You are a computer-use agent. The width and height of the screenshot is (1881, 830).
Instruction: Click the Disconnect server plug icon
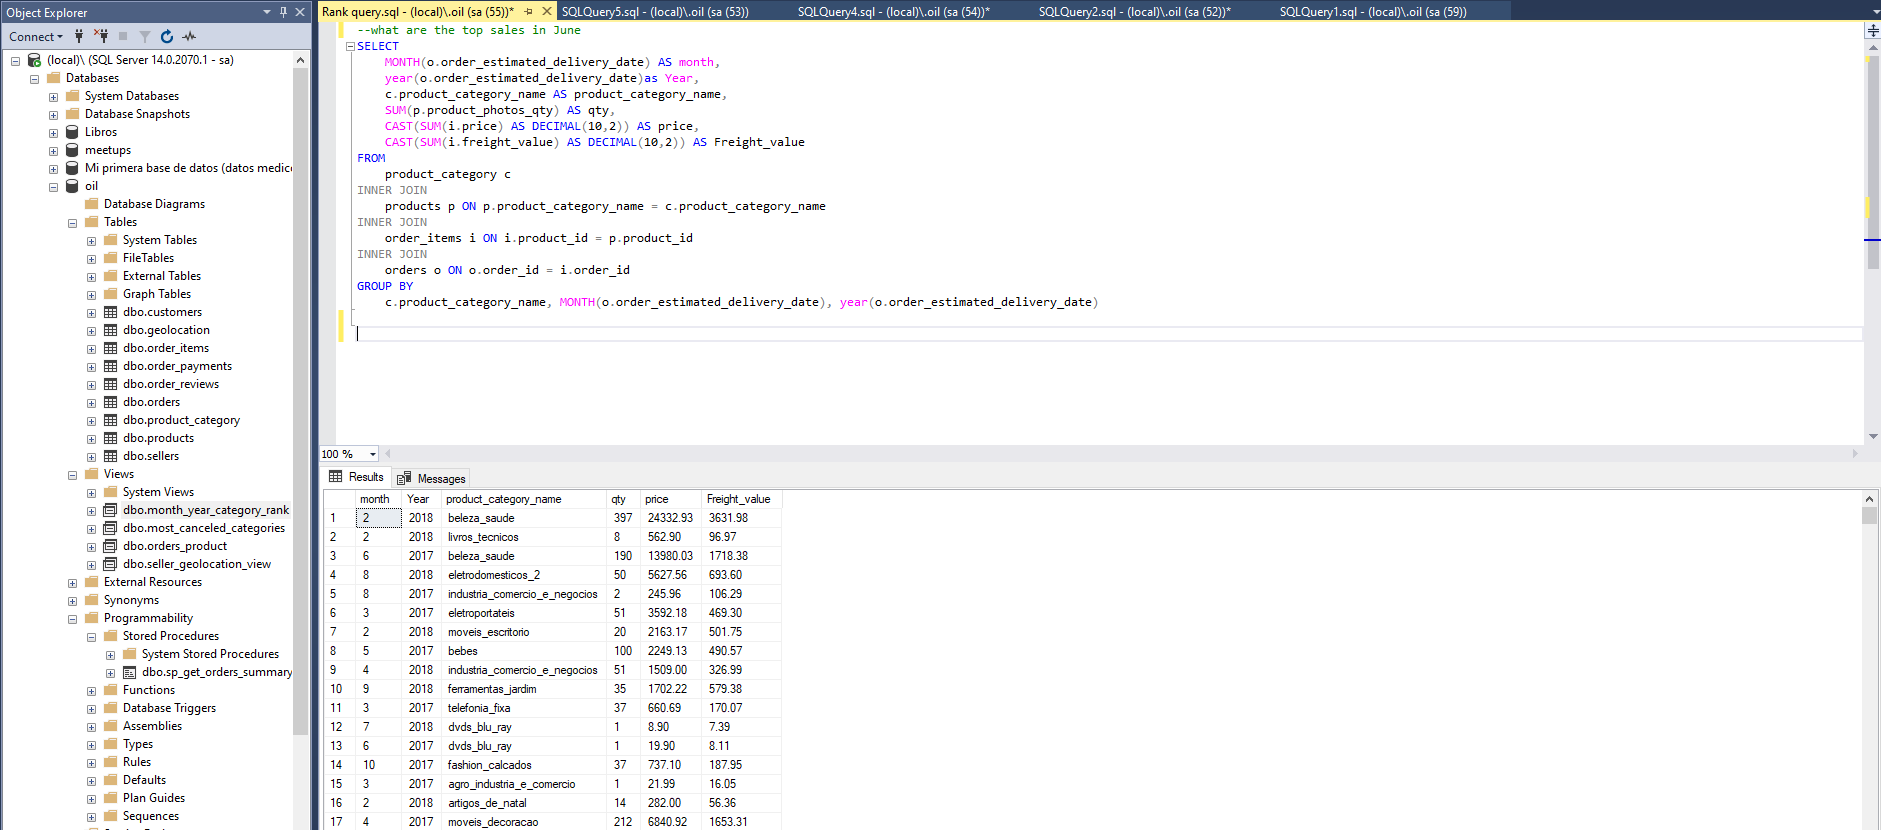tap(101, 36)
